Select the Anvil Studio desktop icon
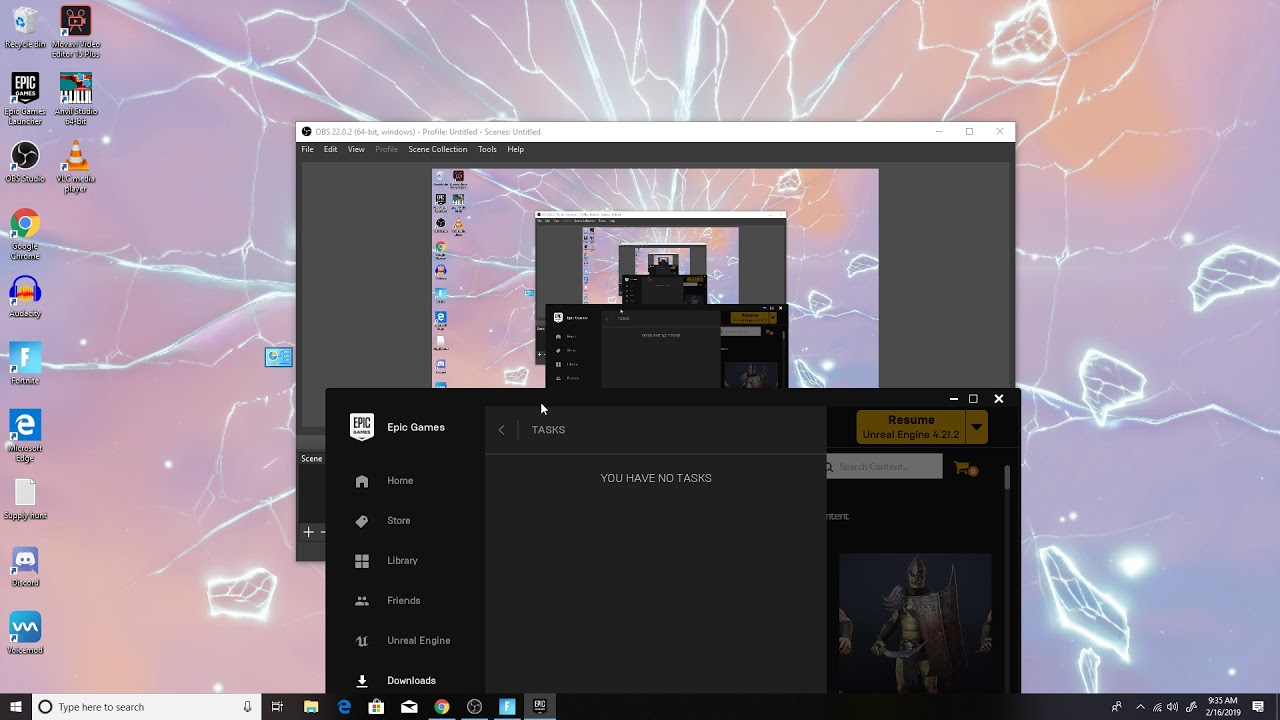Screen dimensions: 1280x720 pos(75,98)
